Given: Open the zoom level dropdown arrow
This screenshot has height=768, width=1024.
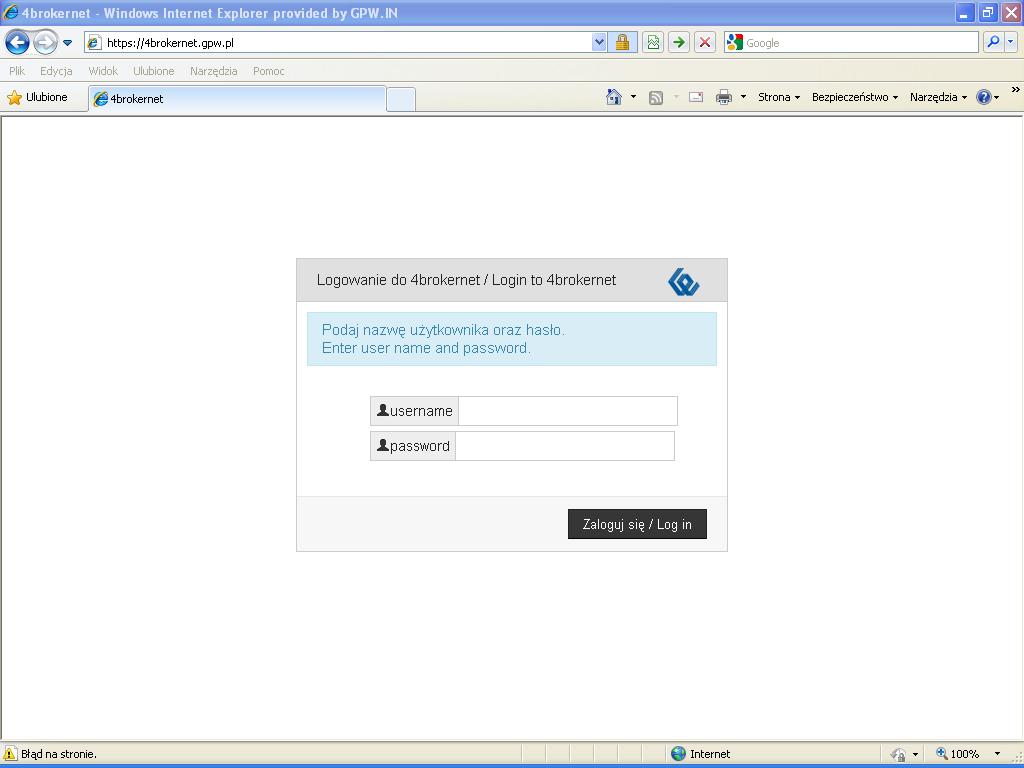Looking at the screenshot, I should tap(997, 754).
